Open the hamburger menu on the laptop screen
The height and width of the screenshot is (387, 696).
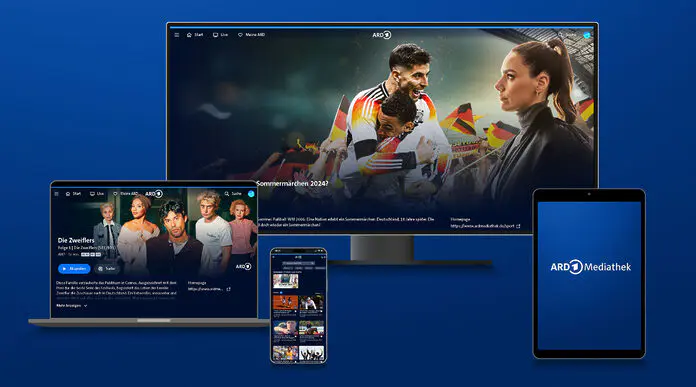56,194
